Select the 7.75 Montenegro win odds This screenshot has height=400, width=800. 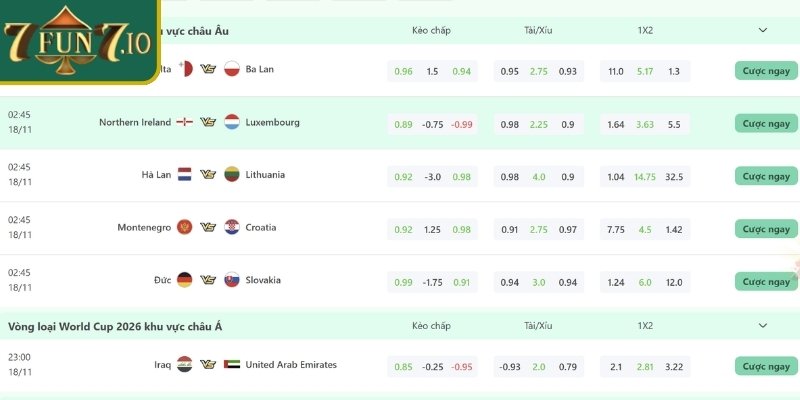coord(615,229)
